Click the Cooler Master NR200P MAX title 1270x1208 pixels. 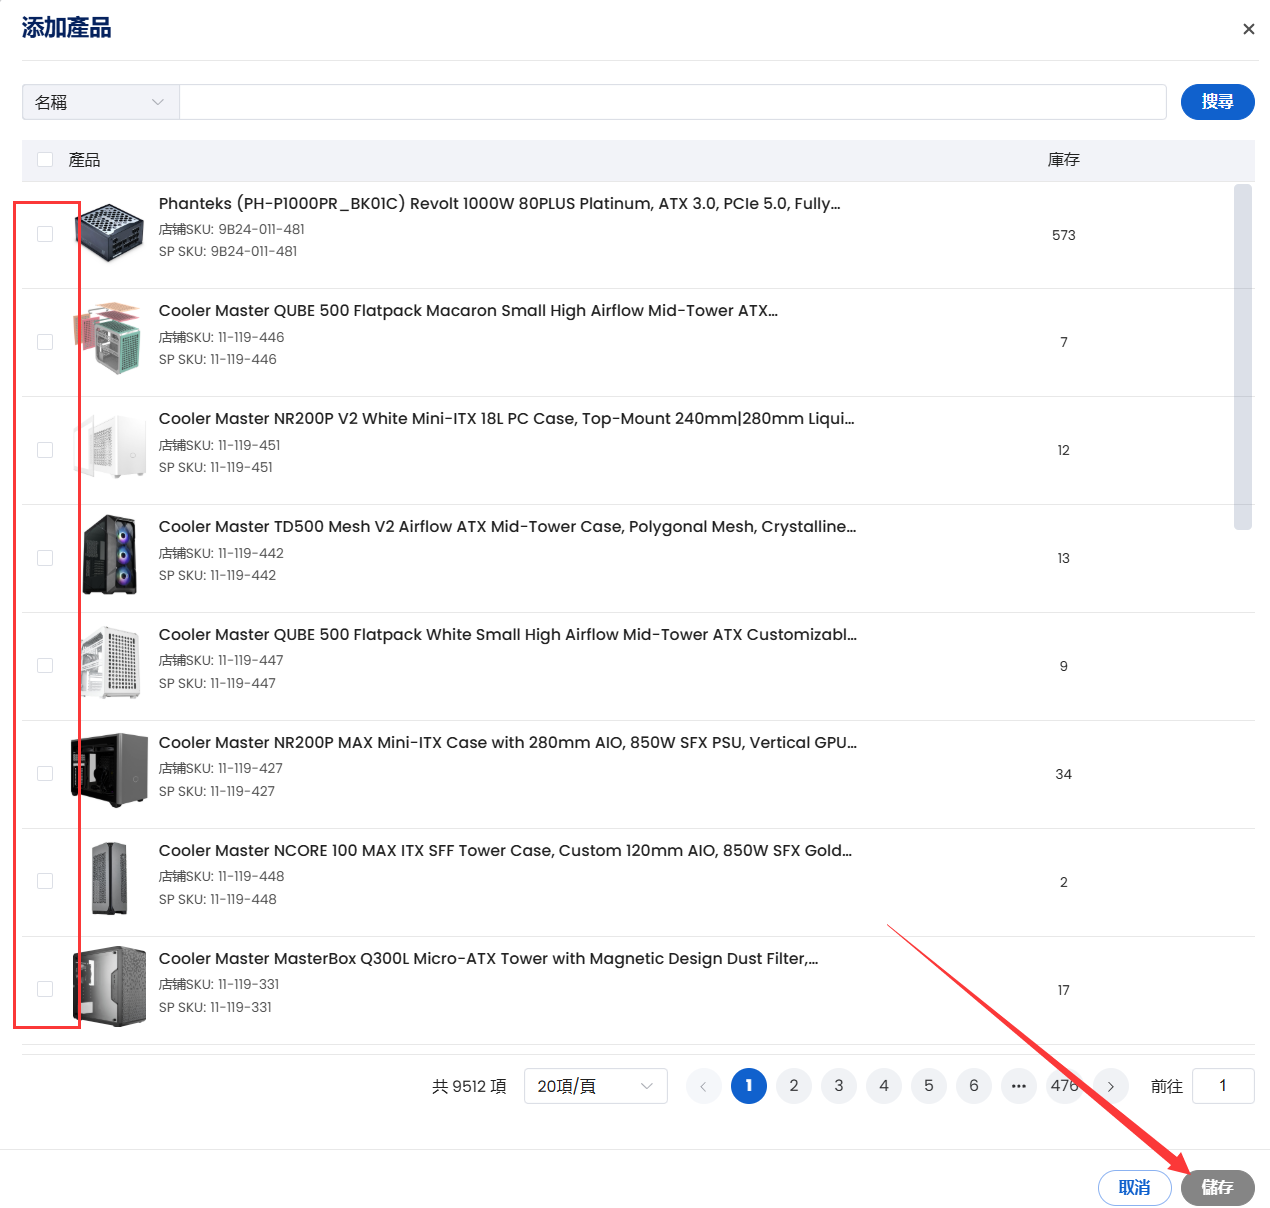pyautogui.click(x=508, y=743)
